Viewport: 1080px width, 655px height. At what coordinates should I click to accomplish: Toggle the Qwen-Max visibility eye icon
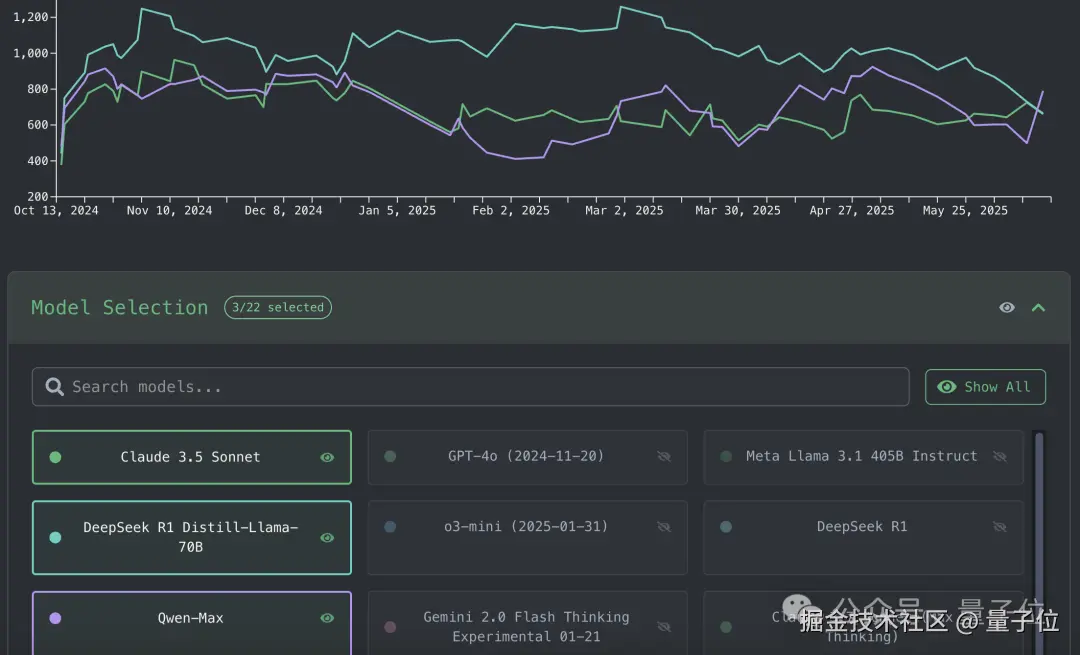[x=327, y=618]
